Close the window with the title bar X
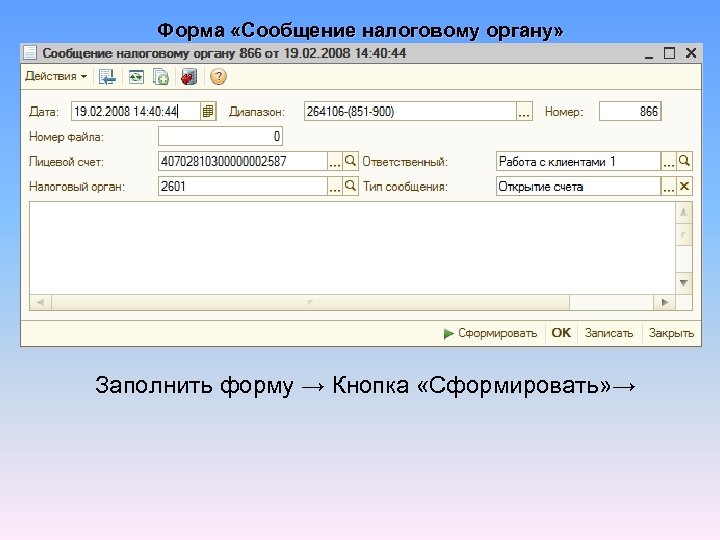Image resolution: width=720 pixels, height=540 pixels. 691,53
